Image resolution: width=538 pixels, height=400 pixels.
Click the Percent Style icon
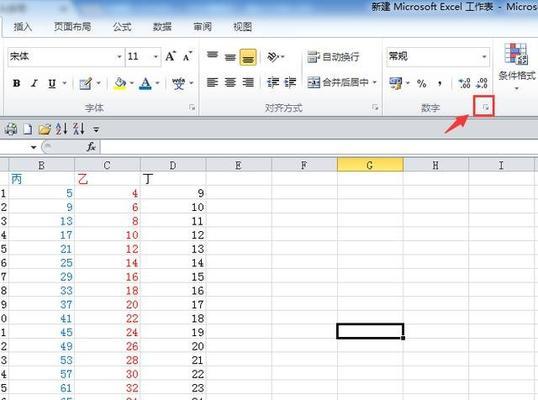(x=421, y=83)
